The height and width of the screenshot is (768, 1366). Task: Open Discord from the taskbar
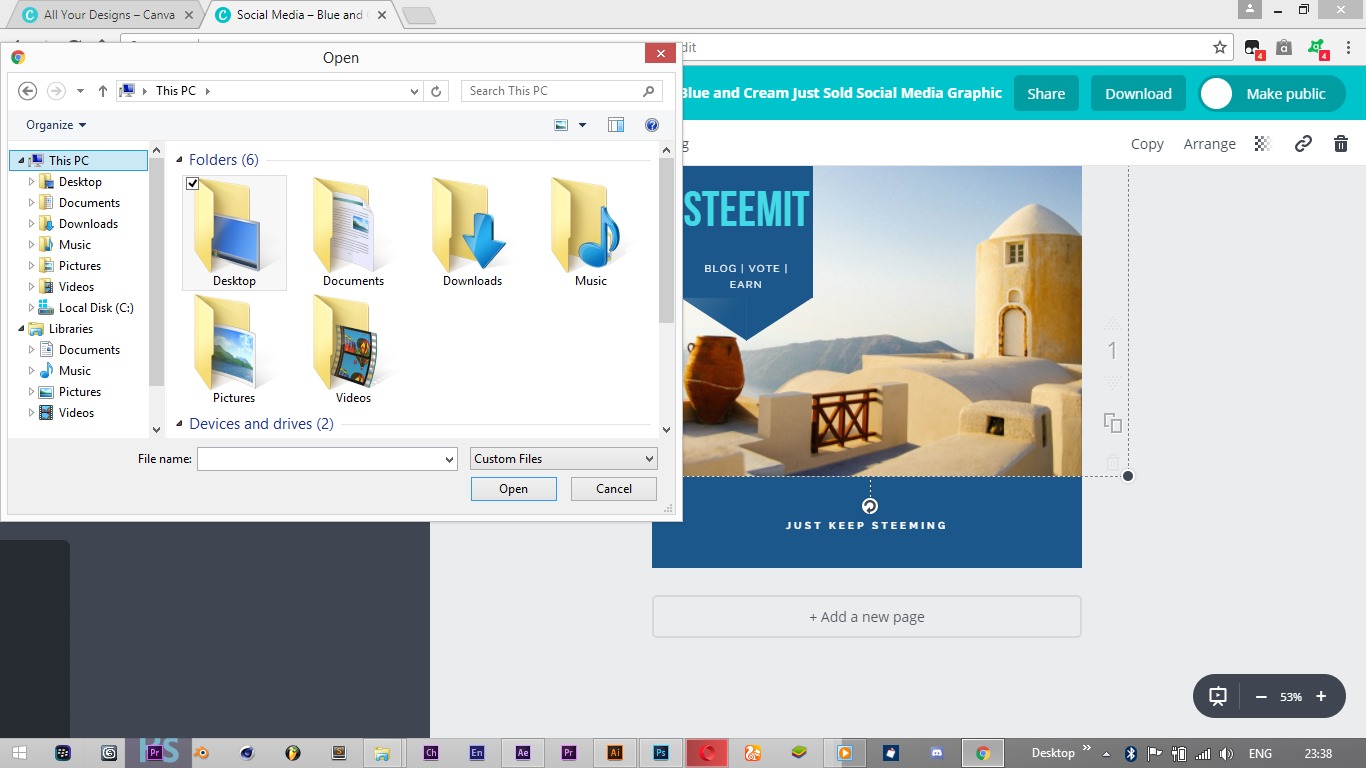[937, 753]
